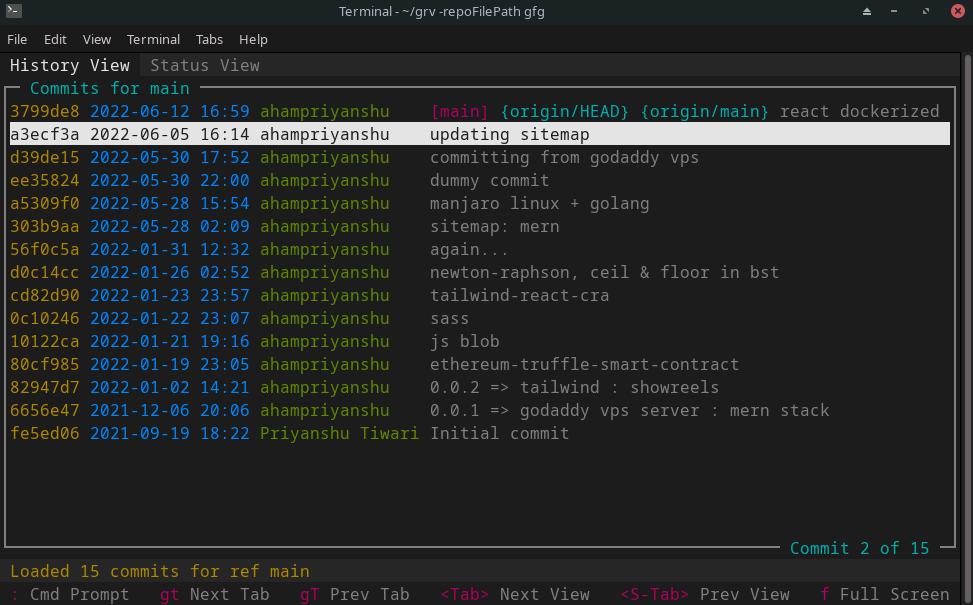
Task: Open the Tabs menu
Action: coord(209,39)
